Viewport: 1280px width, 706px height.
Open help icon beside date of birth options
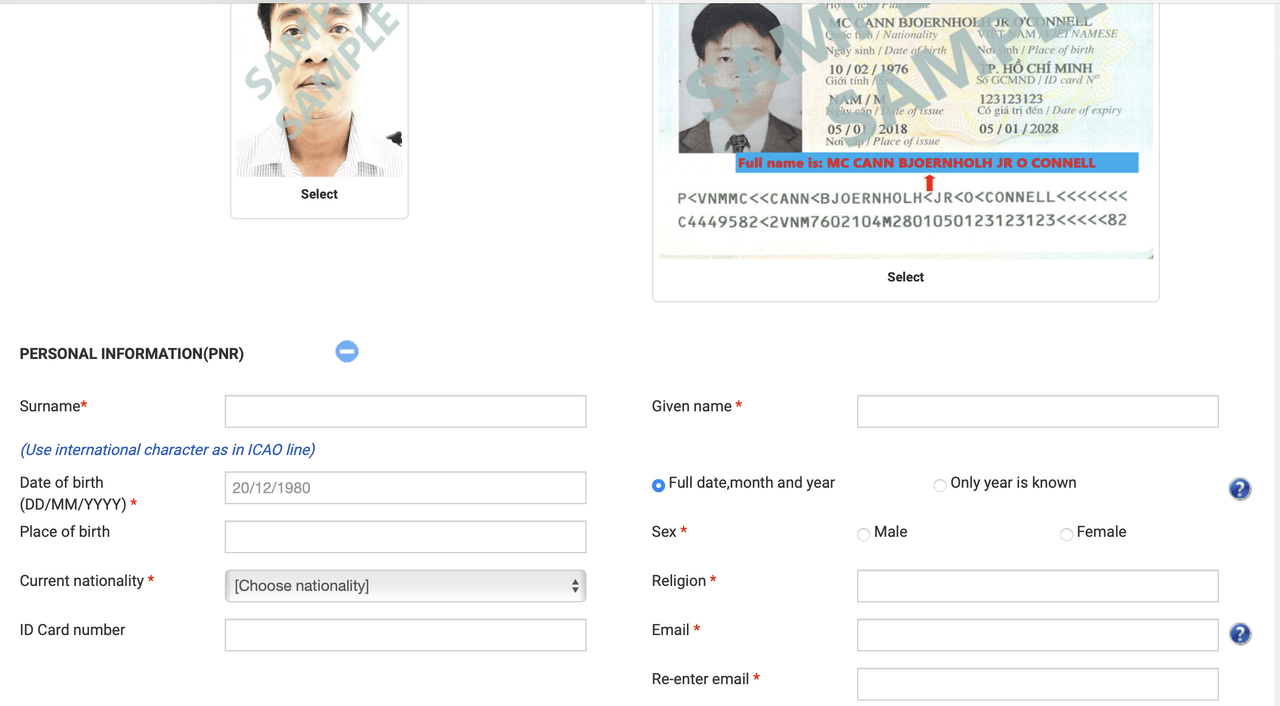1240,489
